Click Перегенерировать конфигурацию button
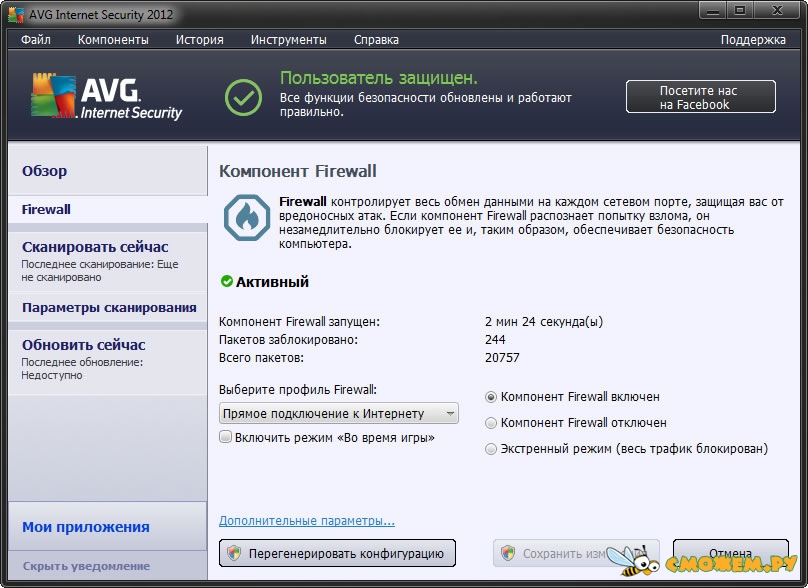The height and width of the screenshot is (588, 808). tap(338, 553)
